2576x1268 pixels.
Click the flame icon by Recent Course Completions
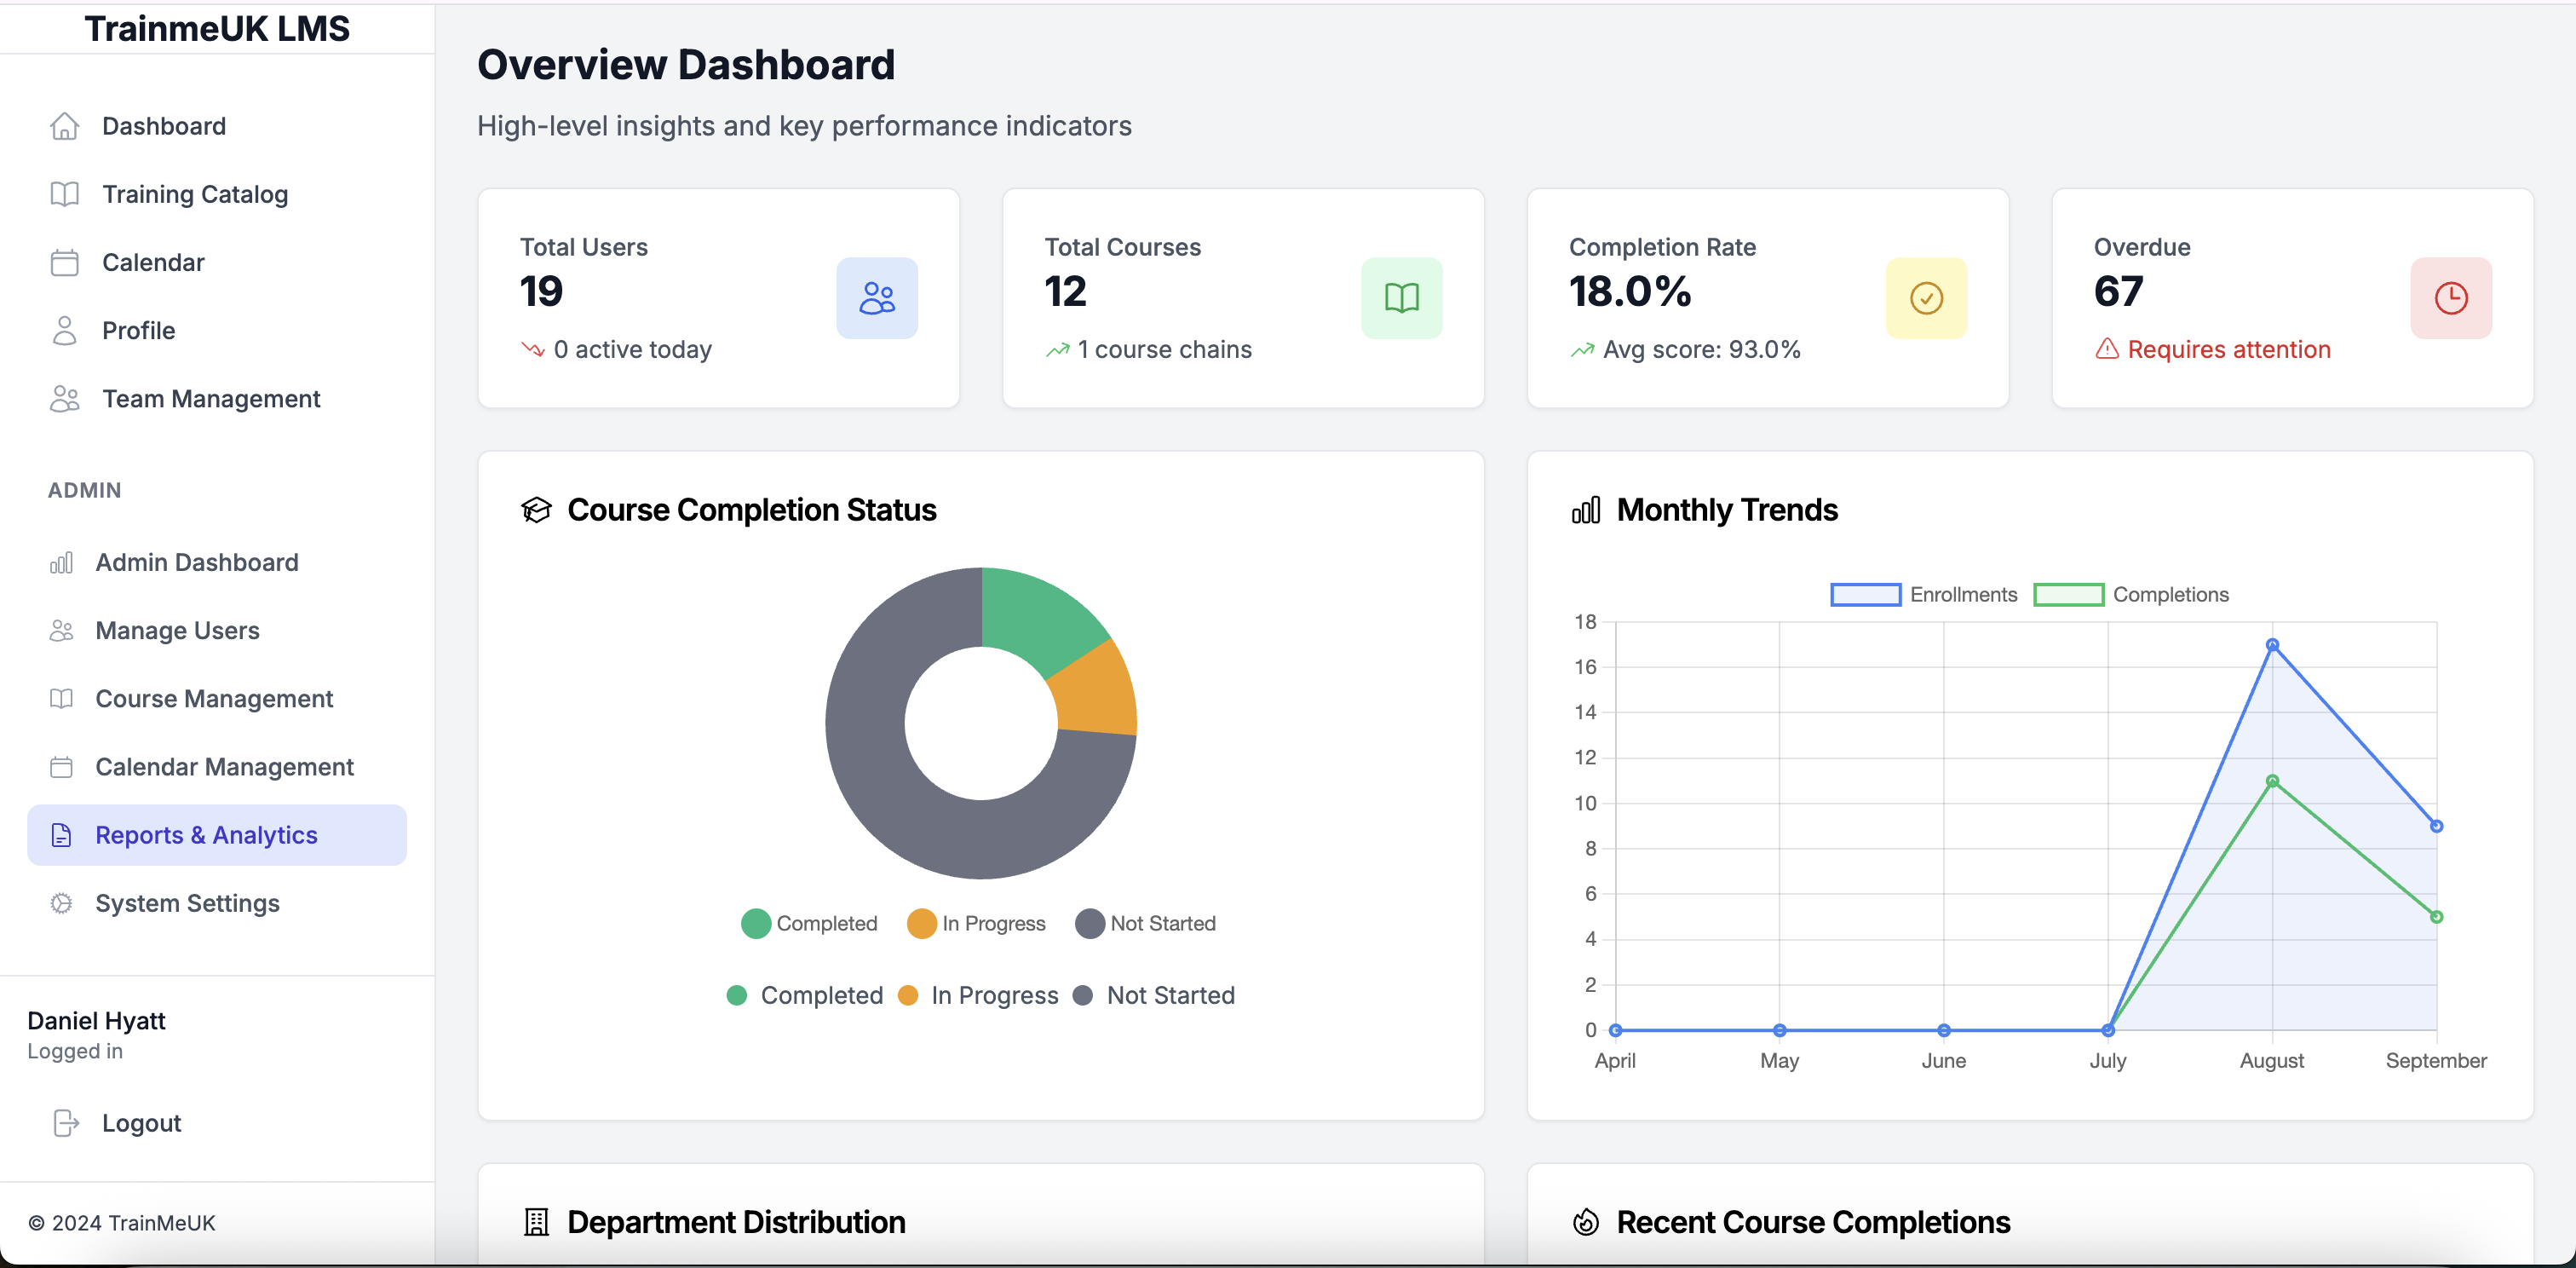[1586, 1222]
